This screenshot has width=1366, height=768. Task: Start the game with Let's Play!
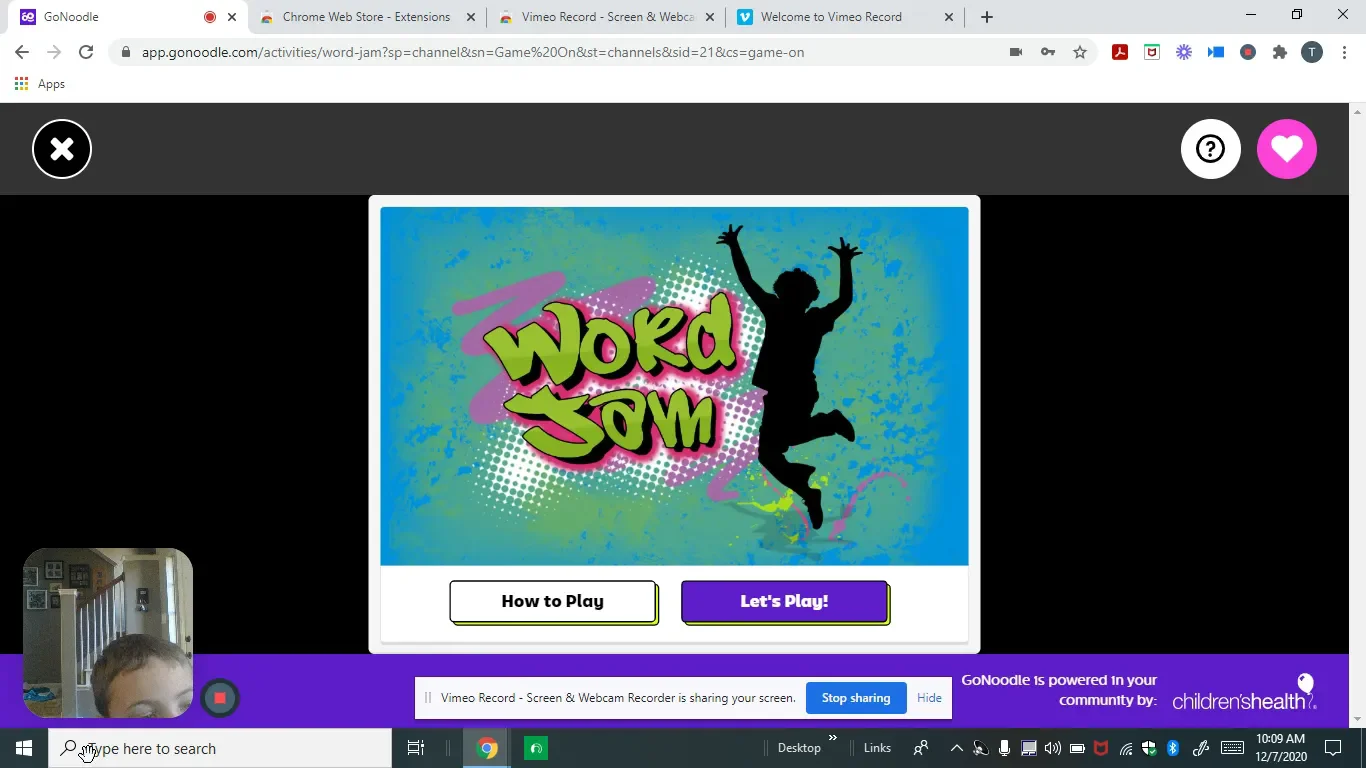(x=785, y=601)
